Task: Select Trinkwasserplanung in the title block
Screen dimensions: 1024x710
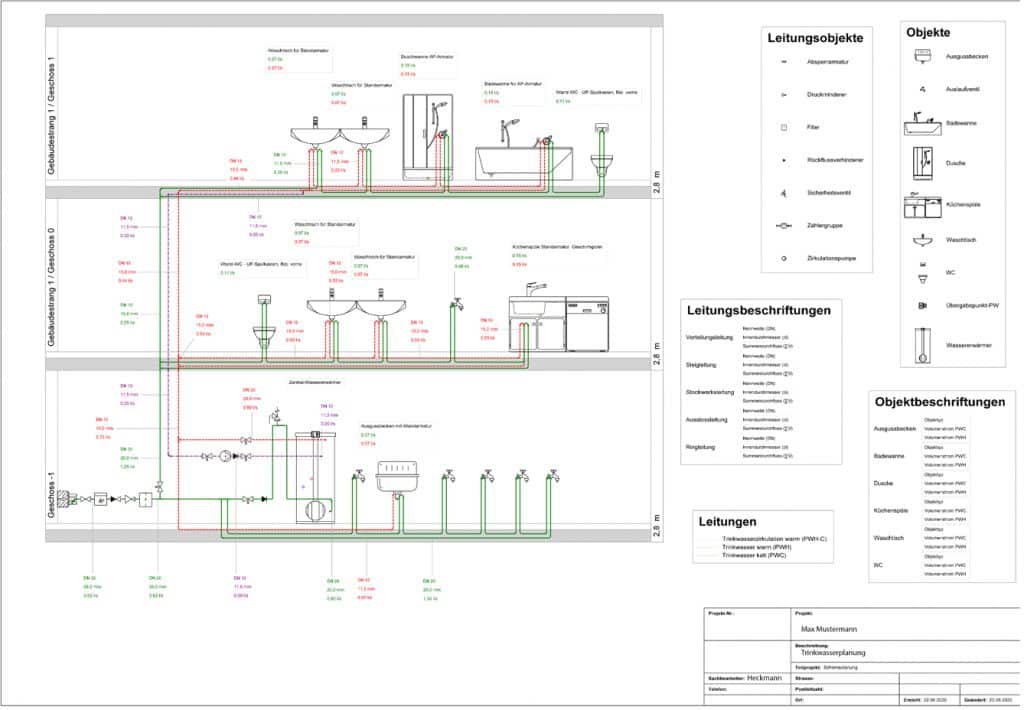Action: [x=833, y=653]
